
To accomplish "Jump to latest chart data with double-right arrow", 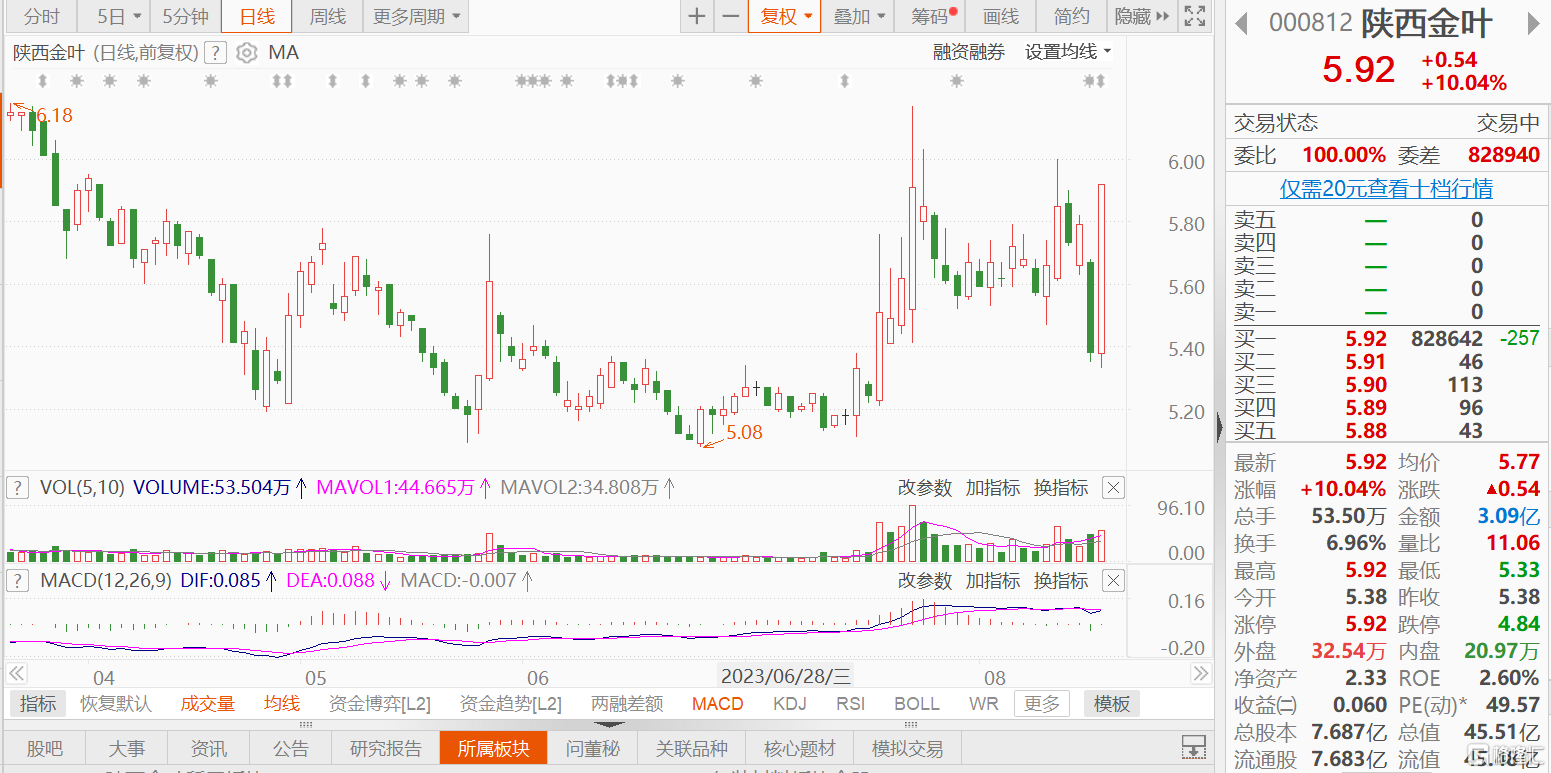I will (x=1201, y=675).
